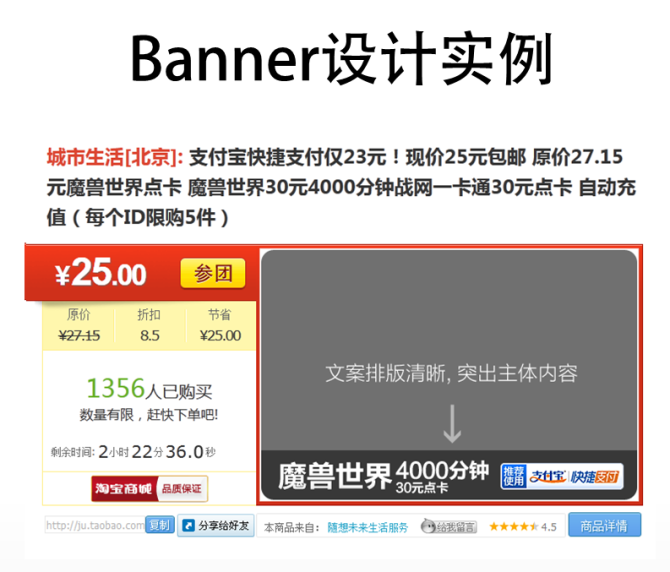Click the 品质保证 quality guarantee badge
Screen dimensions: 670x572
181,489
